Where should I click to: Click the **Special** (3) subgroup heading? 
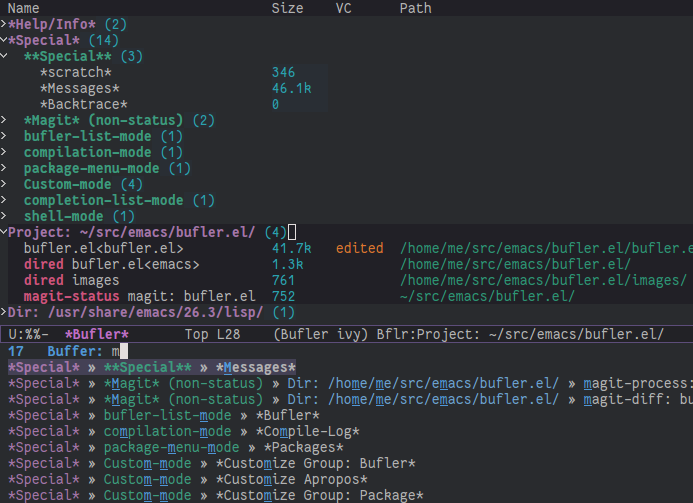click(x=83, y=56)
